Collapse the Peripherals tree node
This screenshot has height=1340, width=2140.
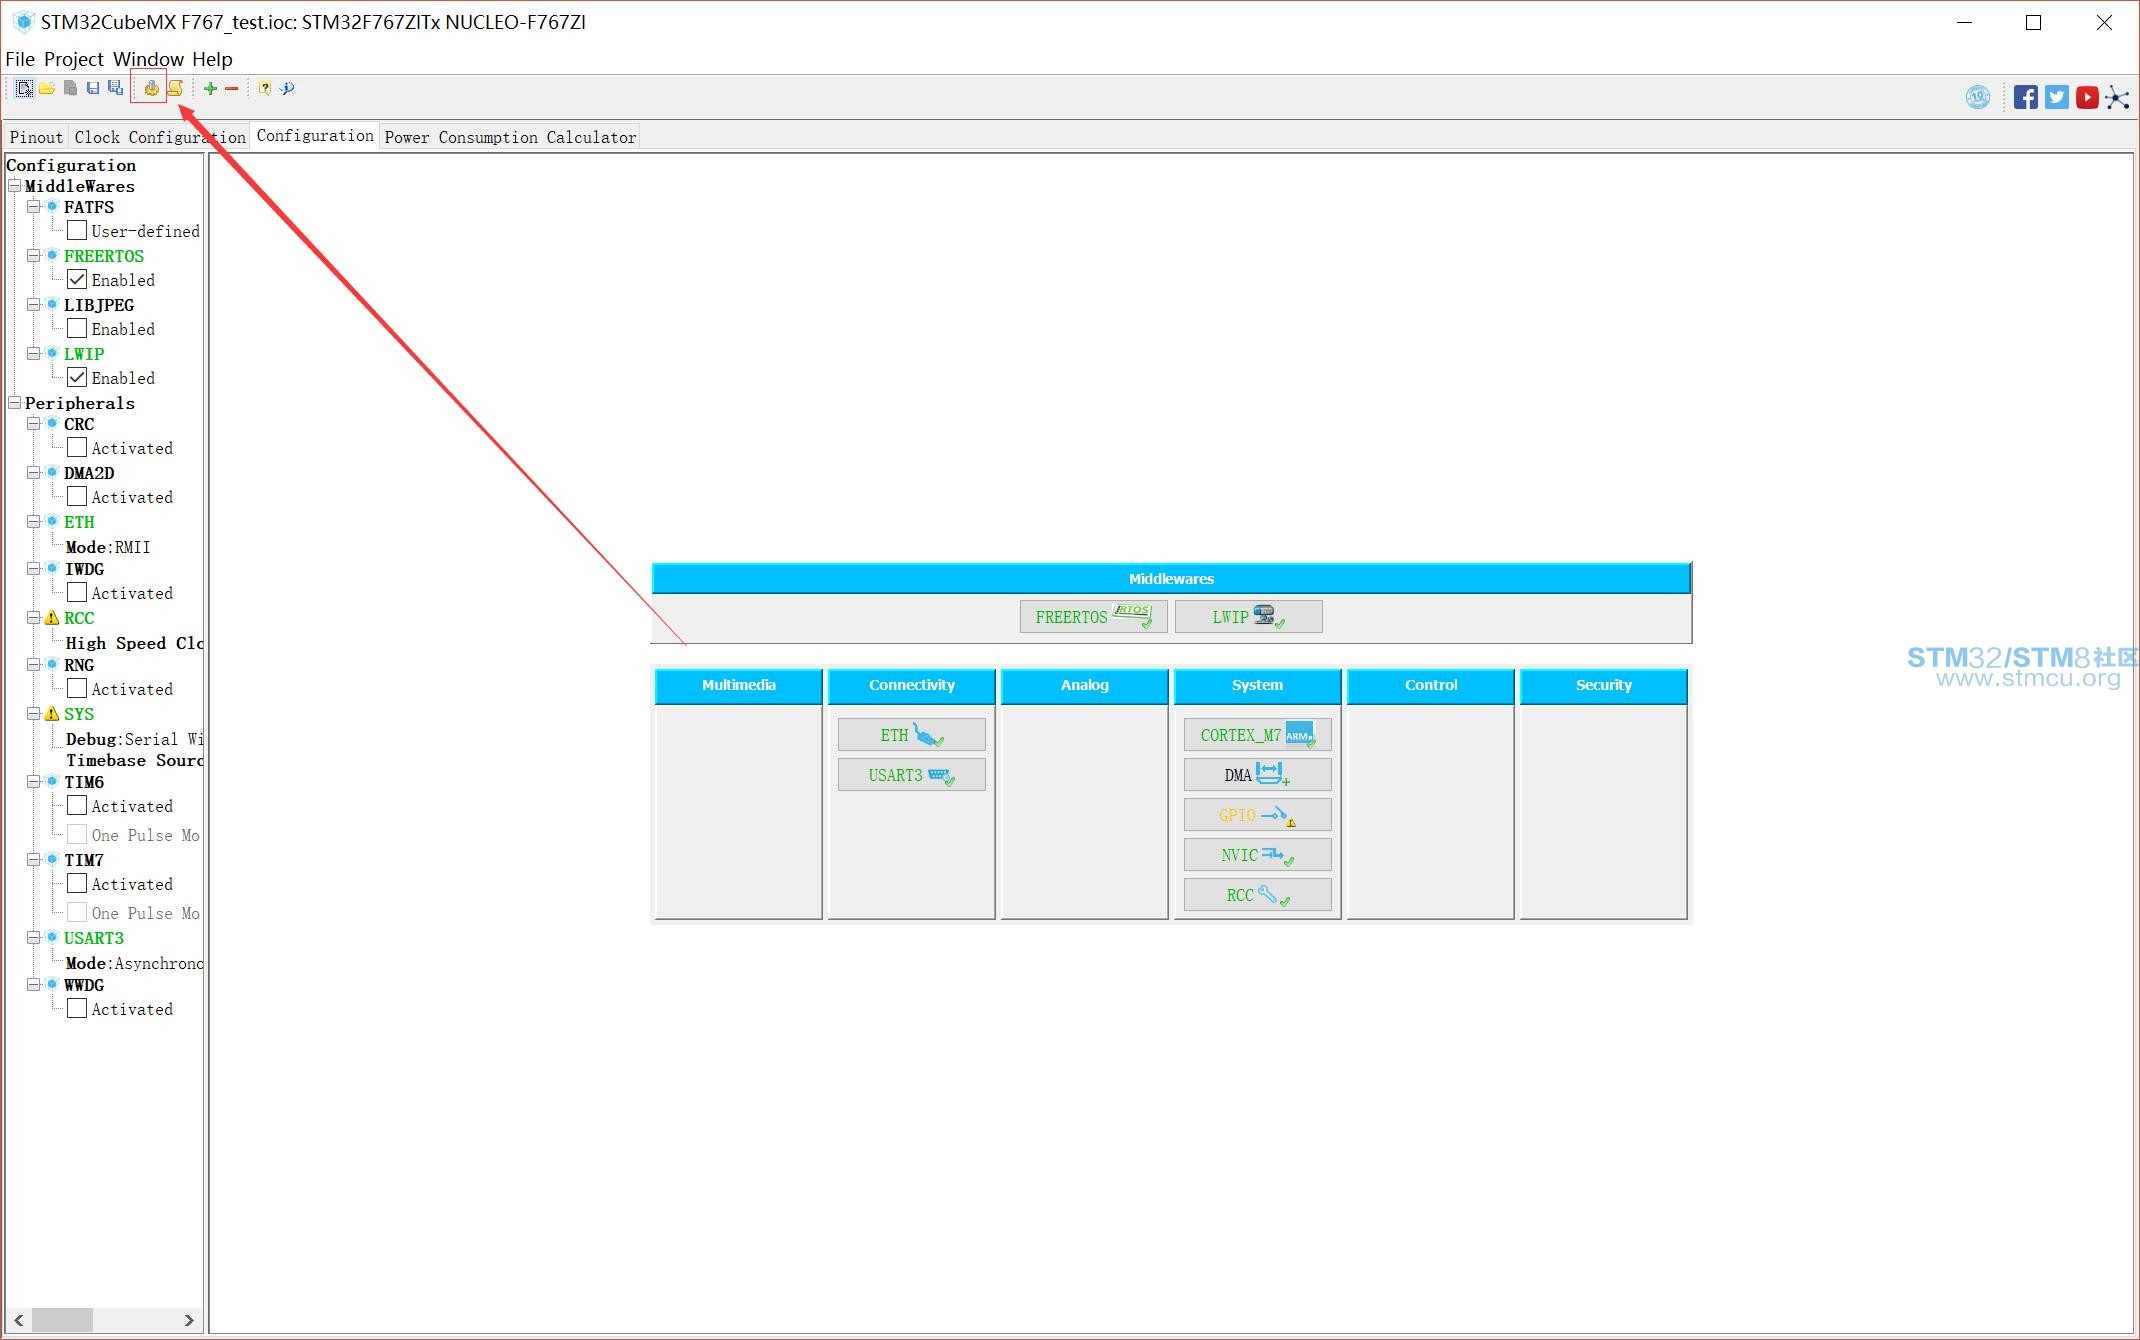[15, 403]
